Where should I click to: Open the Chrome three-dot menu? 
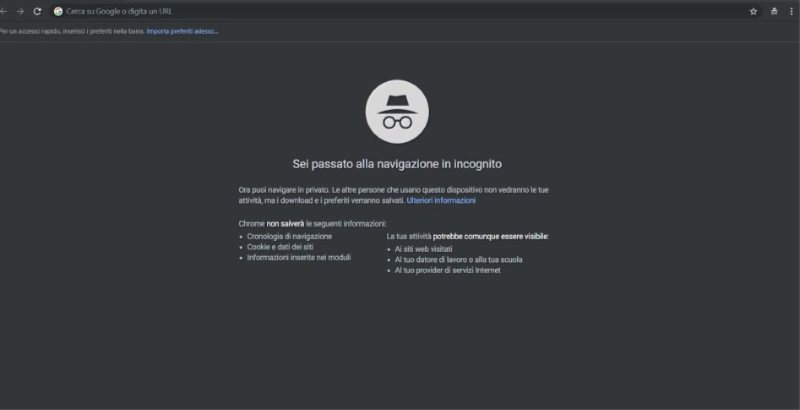click(791, 11)
